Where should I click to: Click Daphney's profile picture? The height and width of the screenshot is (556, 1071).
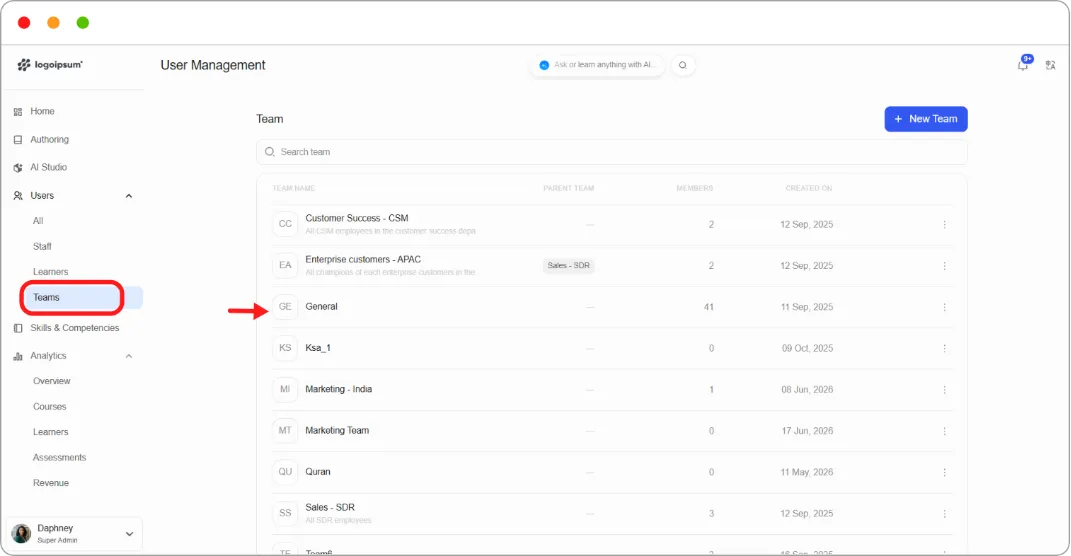click(21, 533)
